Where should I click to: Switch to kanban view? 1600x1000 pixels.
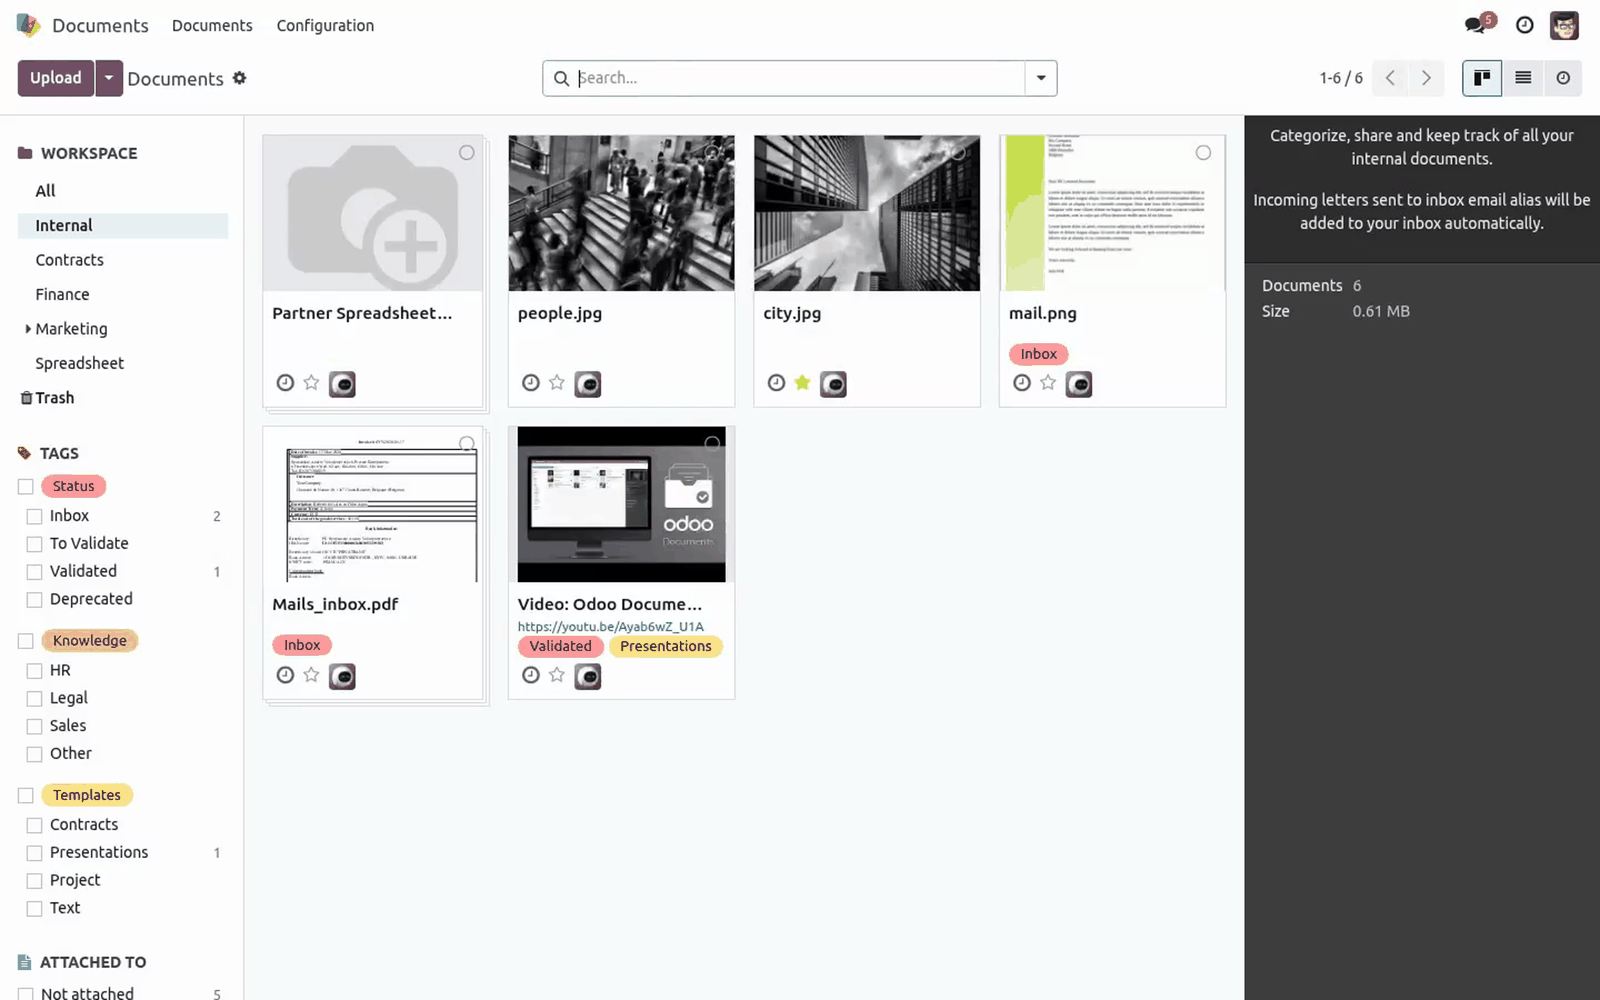pos(1482,78)
